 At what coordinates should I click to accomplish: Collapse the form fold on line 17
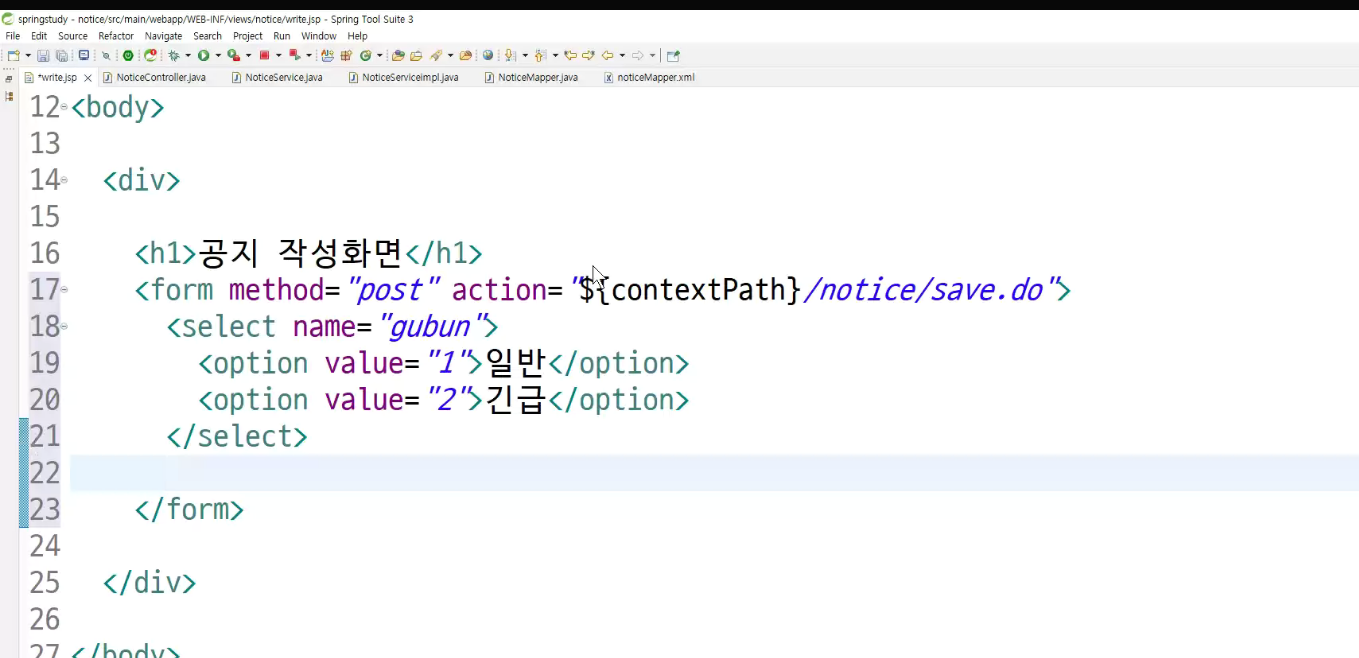coord(64,289)
